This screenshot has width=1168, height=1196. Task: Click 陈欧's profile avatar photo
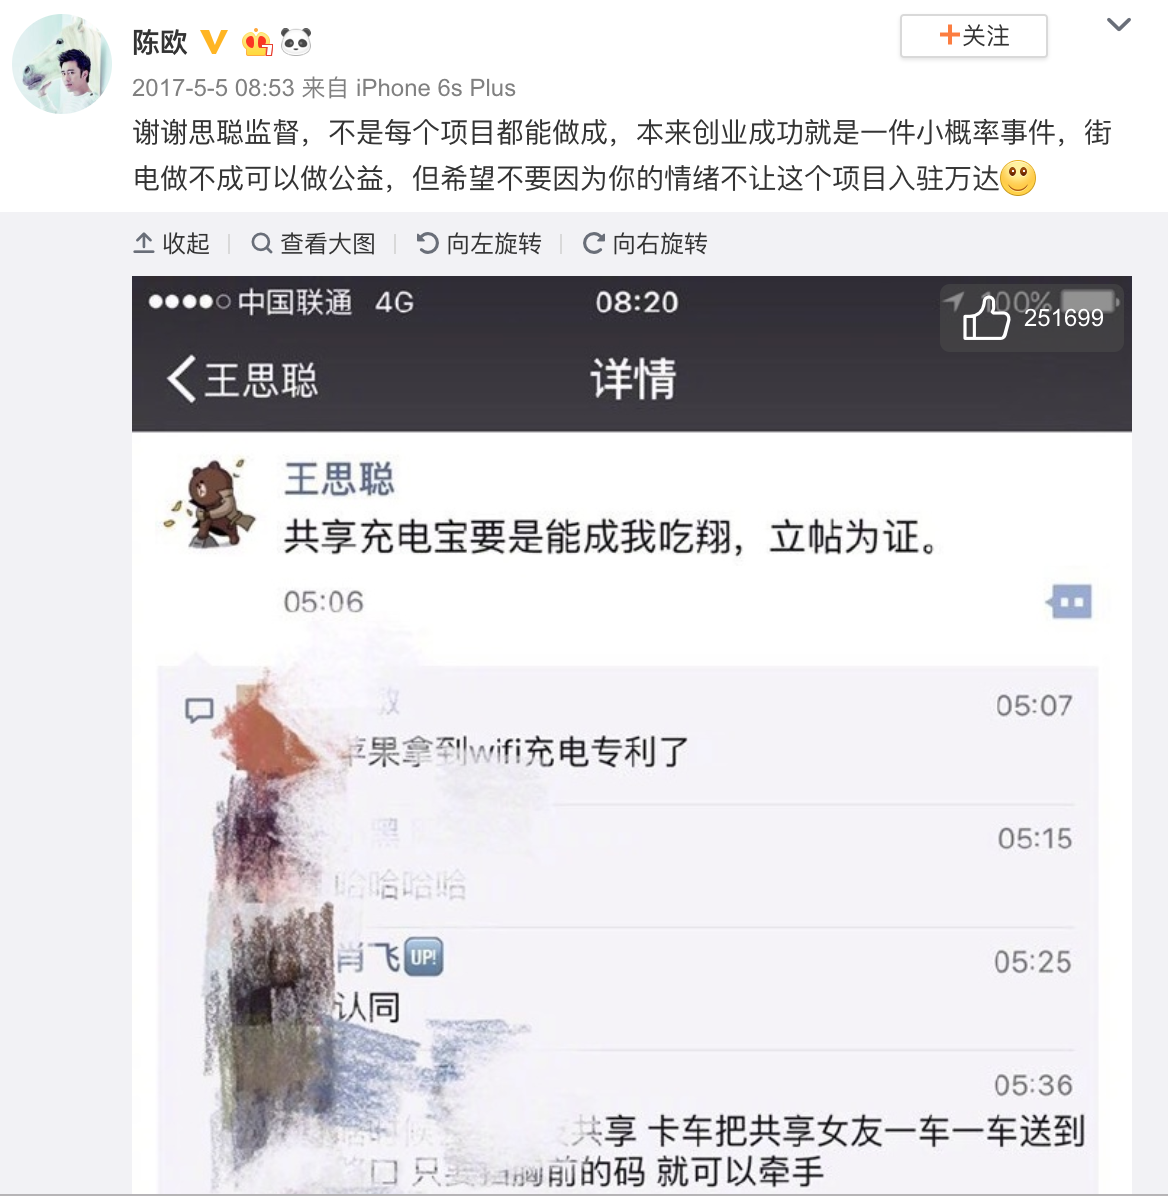tap(63, 64)
